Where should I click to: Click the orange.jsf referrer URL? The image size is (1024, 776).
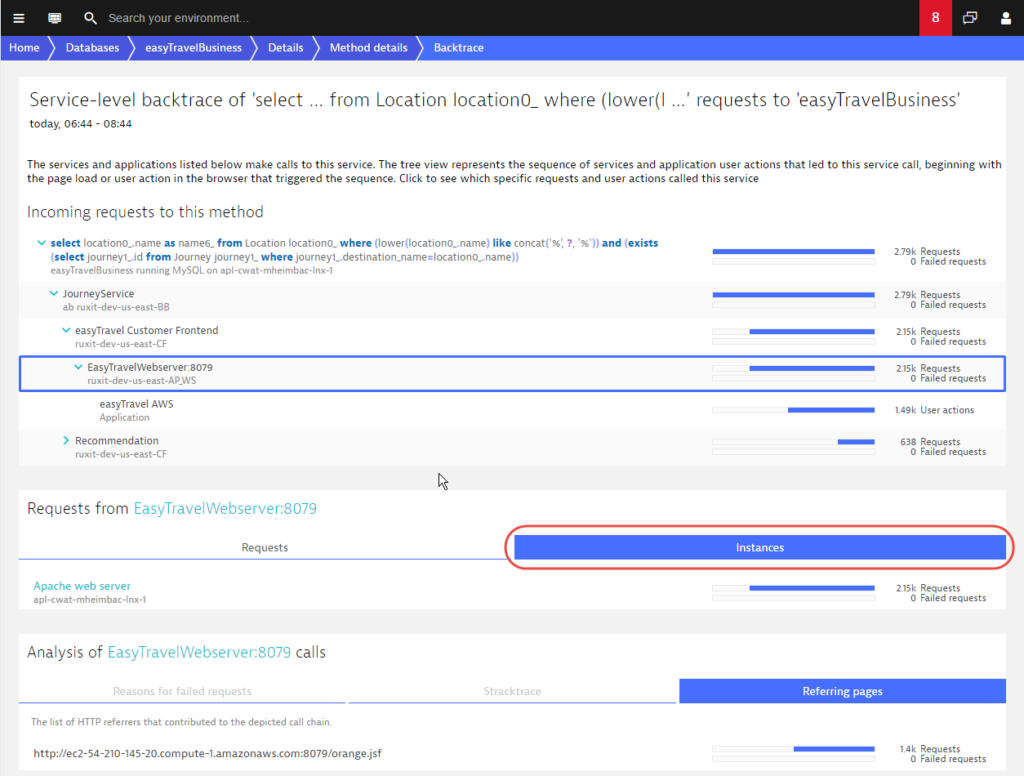[x=208, y=753]
